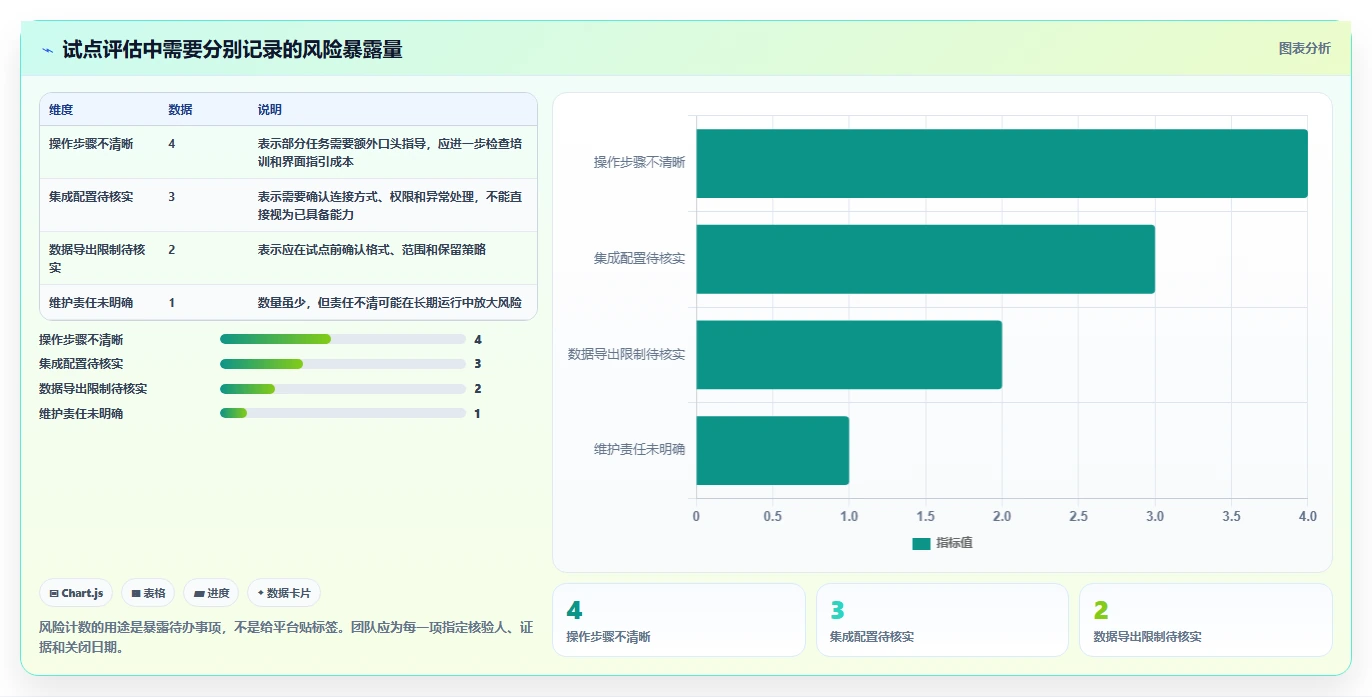This screenshot has height=697, width=1372.
Task: Click the 指标值 legend text
Action: click(954, 543)
